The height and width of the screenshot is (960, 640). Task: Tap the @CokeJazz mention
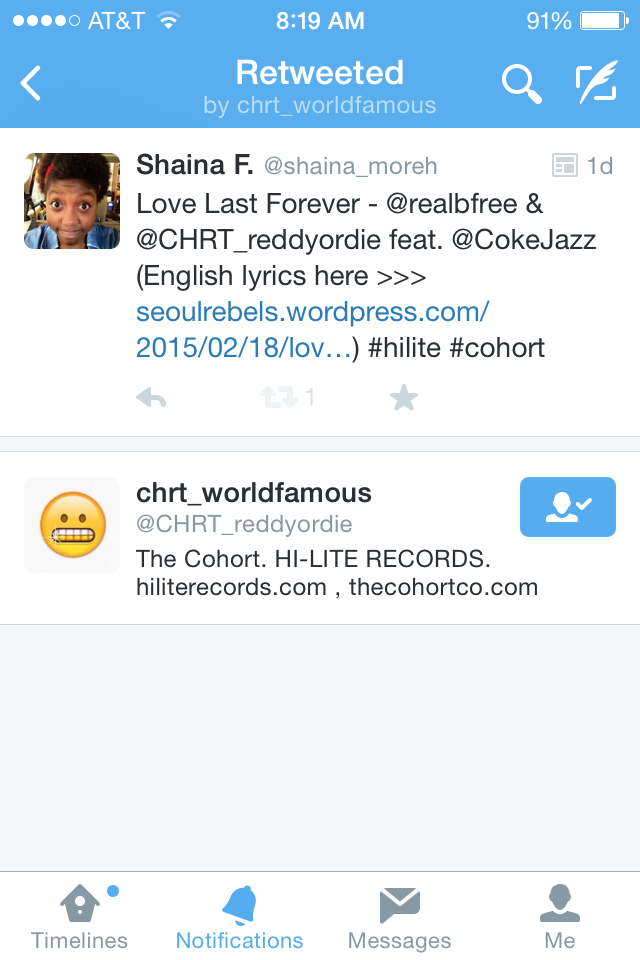[x=524, y=240]
